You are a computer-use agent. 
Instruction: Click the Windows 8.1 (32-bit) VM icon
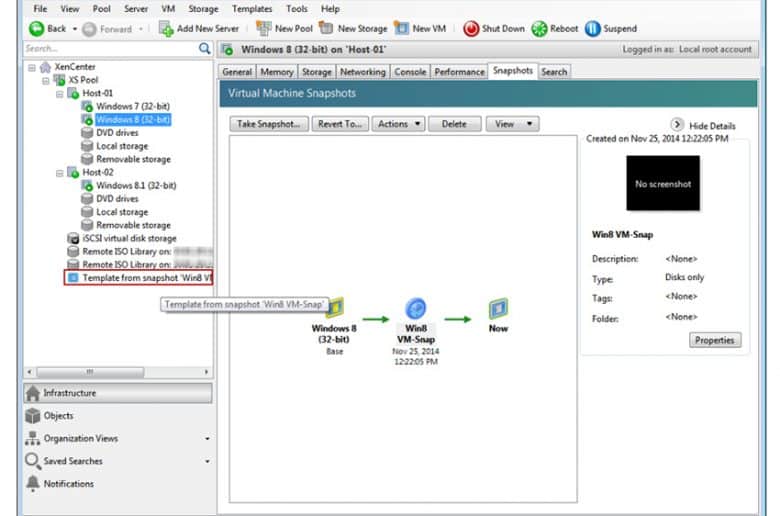click(x=87, y=186)
